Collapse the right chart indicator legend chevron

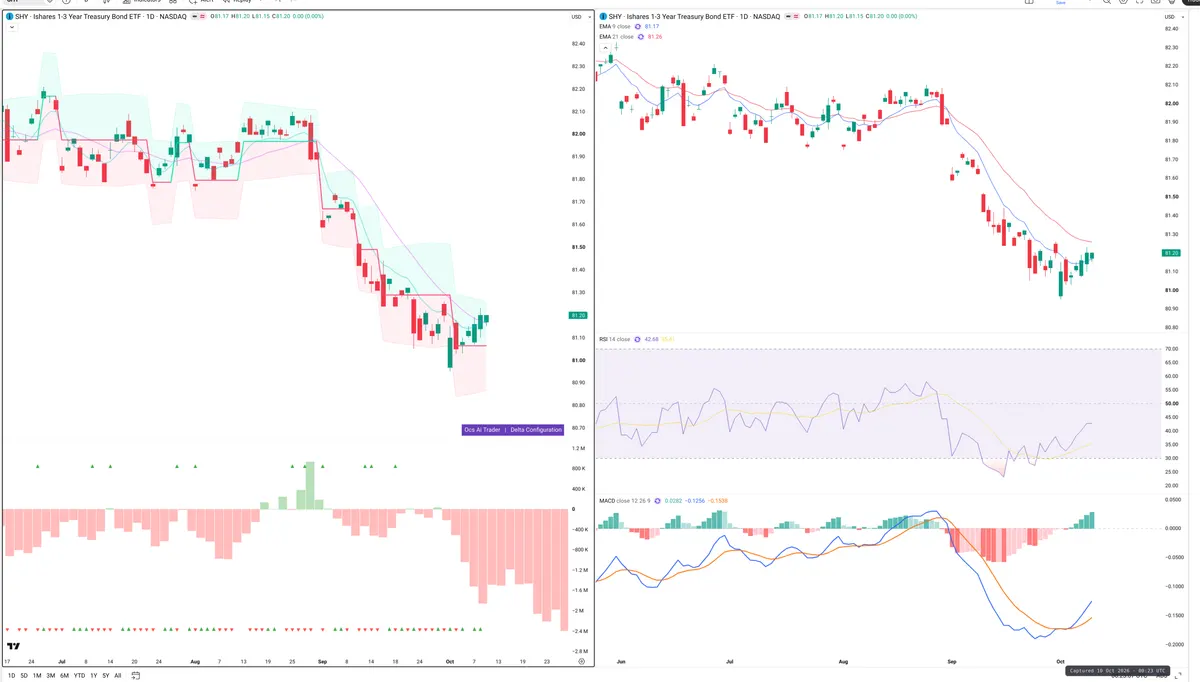click(603, 46)
